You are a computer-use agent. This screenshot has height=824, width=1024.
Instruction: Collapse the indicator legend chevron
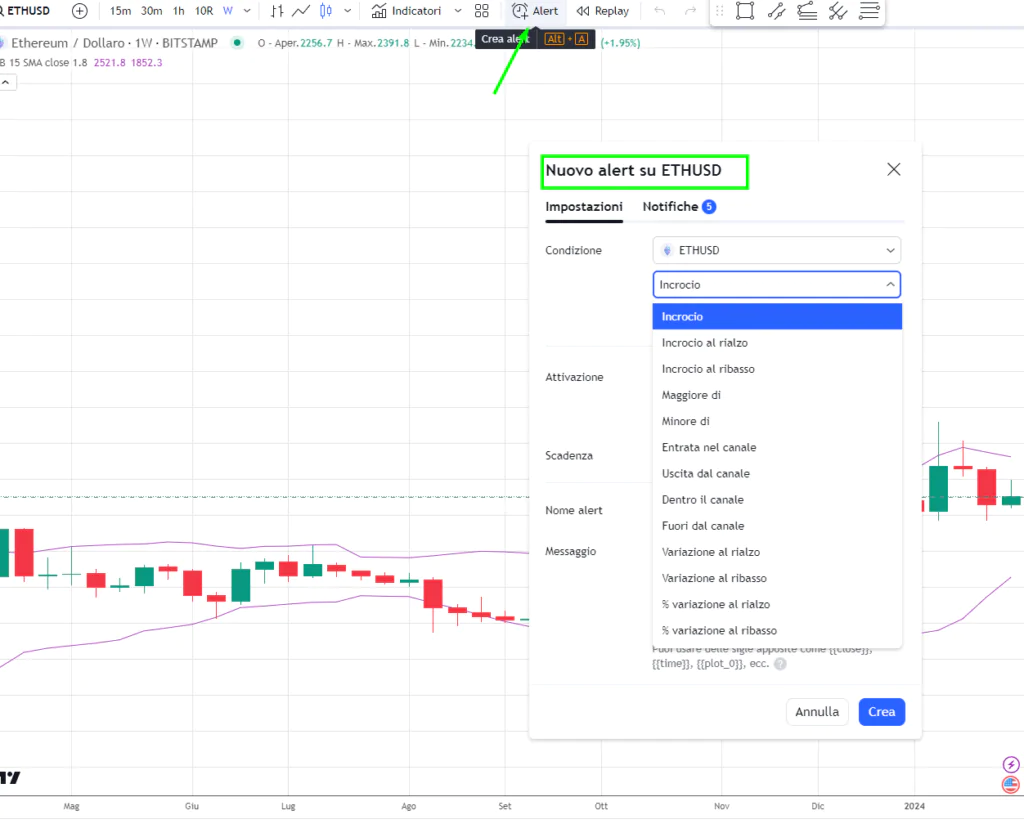6,82
